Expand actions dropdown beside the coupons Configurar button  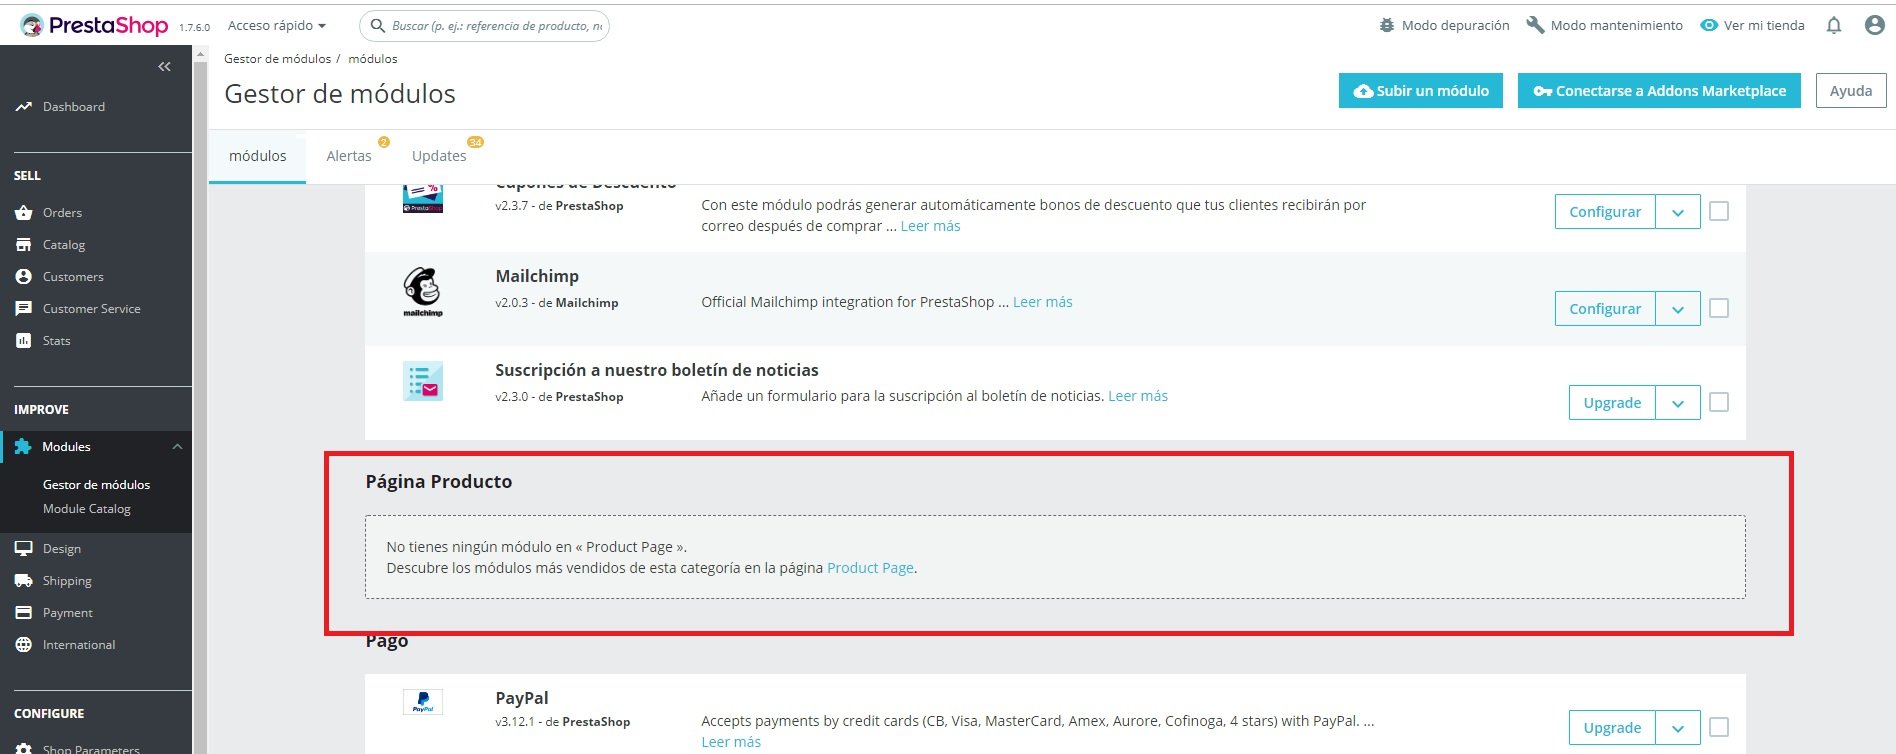click(1678, 212)
